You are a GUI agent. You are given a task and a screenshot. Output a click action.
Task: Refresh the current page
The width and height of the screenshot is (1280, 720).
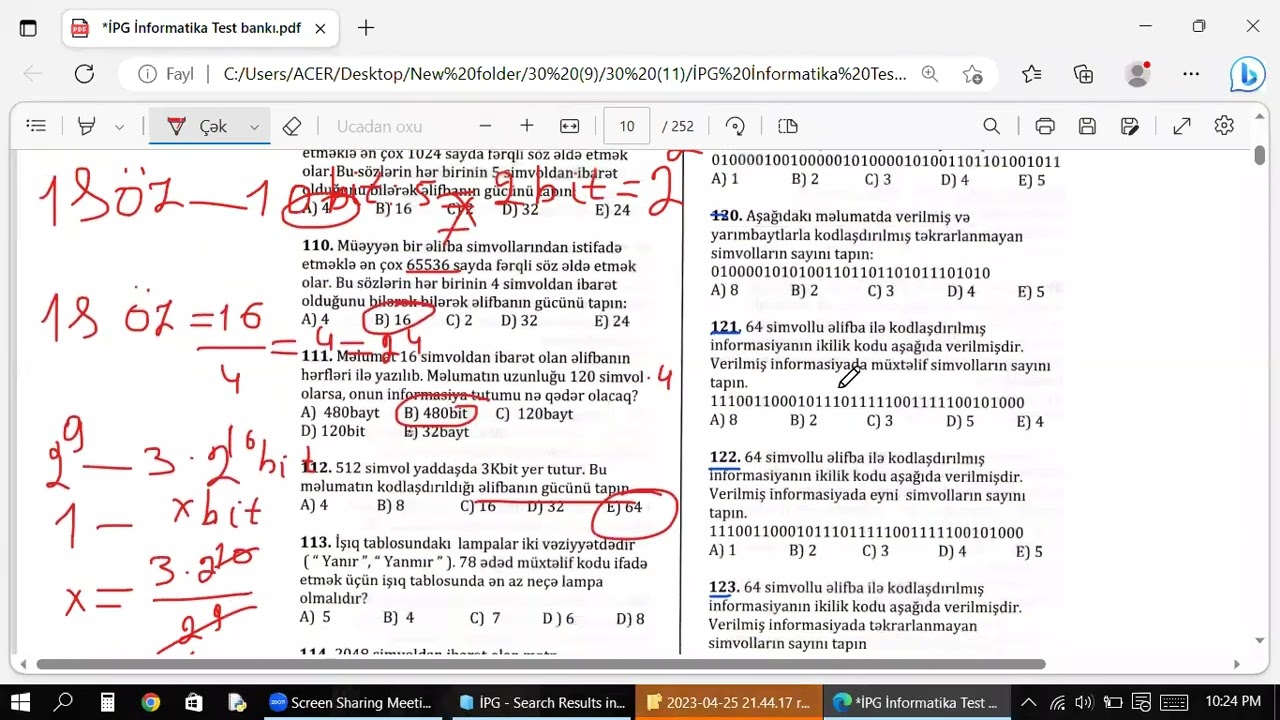point(84,74)
